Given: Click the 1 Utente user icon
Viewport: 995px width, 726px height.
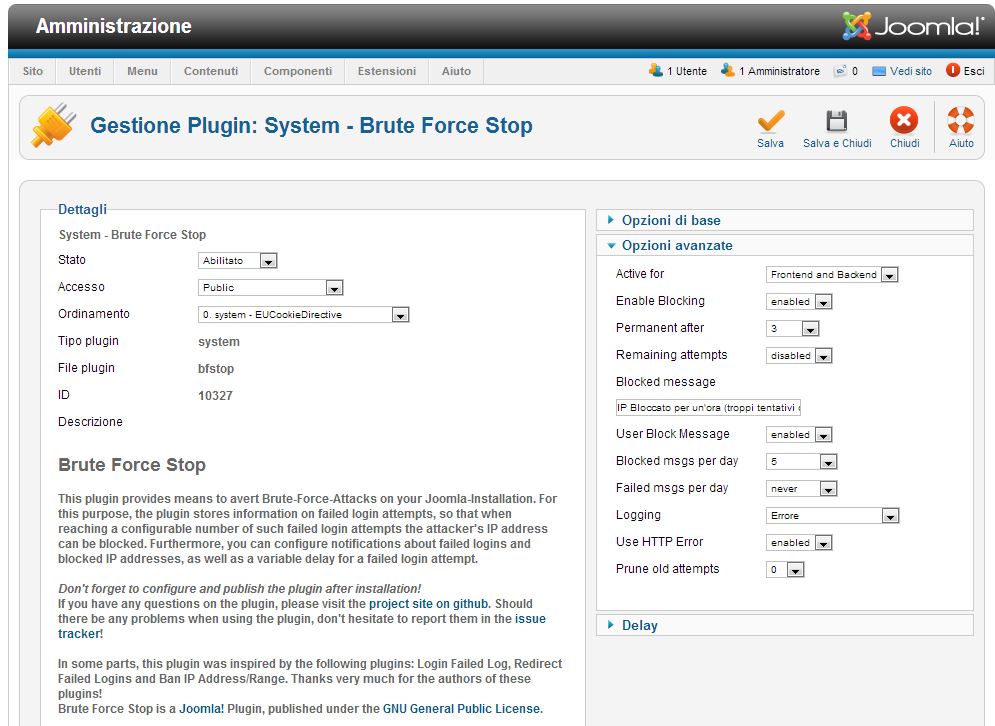Looking at the screenshot, I should (x=656, y=70).
